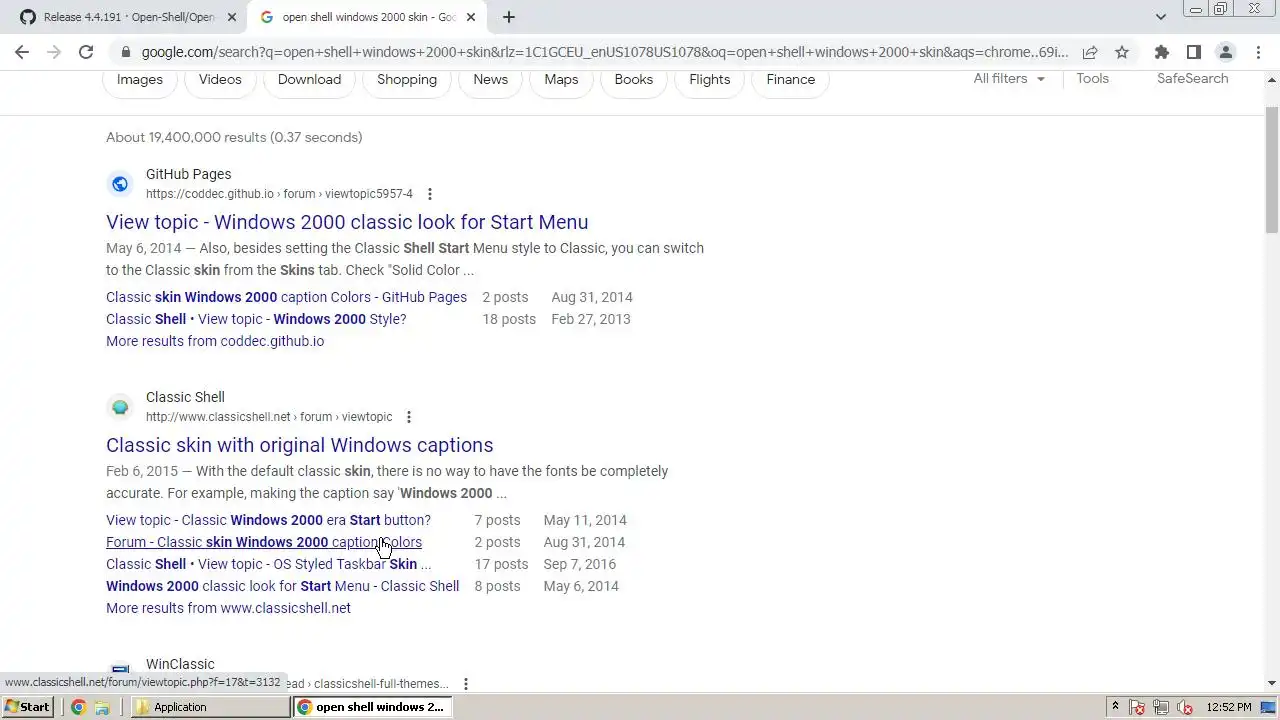Reload the Google search page
Screen dimensions: 1280x720
86,52
